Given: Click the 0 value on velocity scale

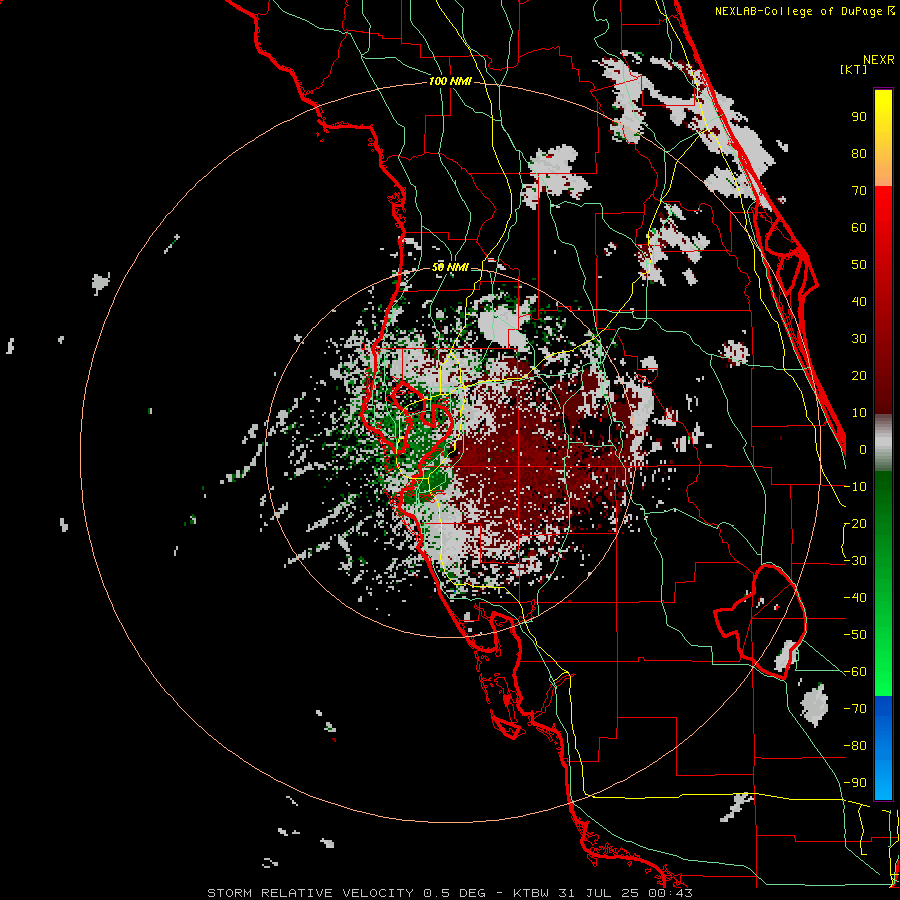Looking at the screenshot, I should 863,449.
